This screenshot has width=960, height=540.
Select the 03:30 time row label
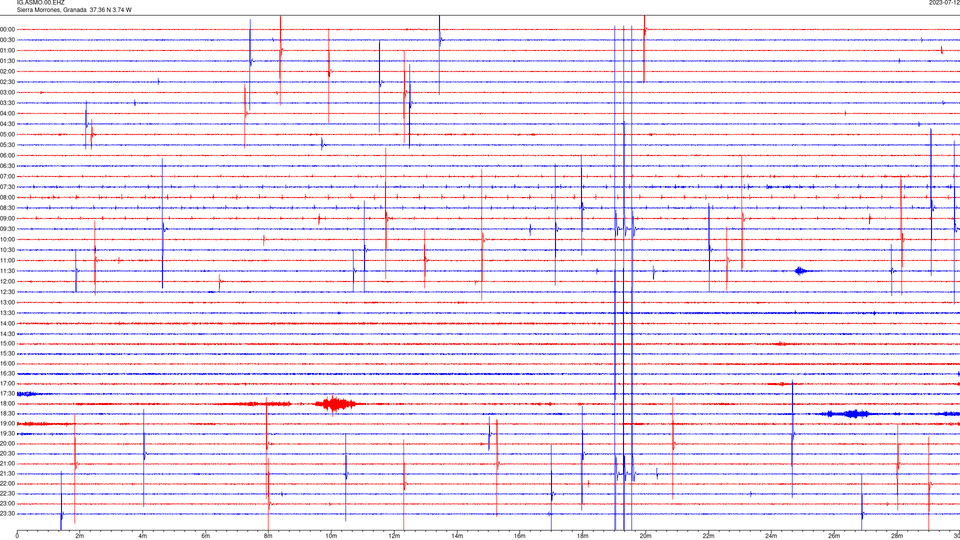(x=7, y=103)
